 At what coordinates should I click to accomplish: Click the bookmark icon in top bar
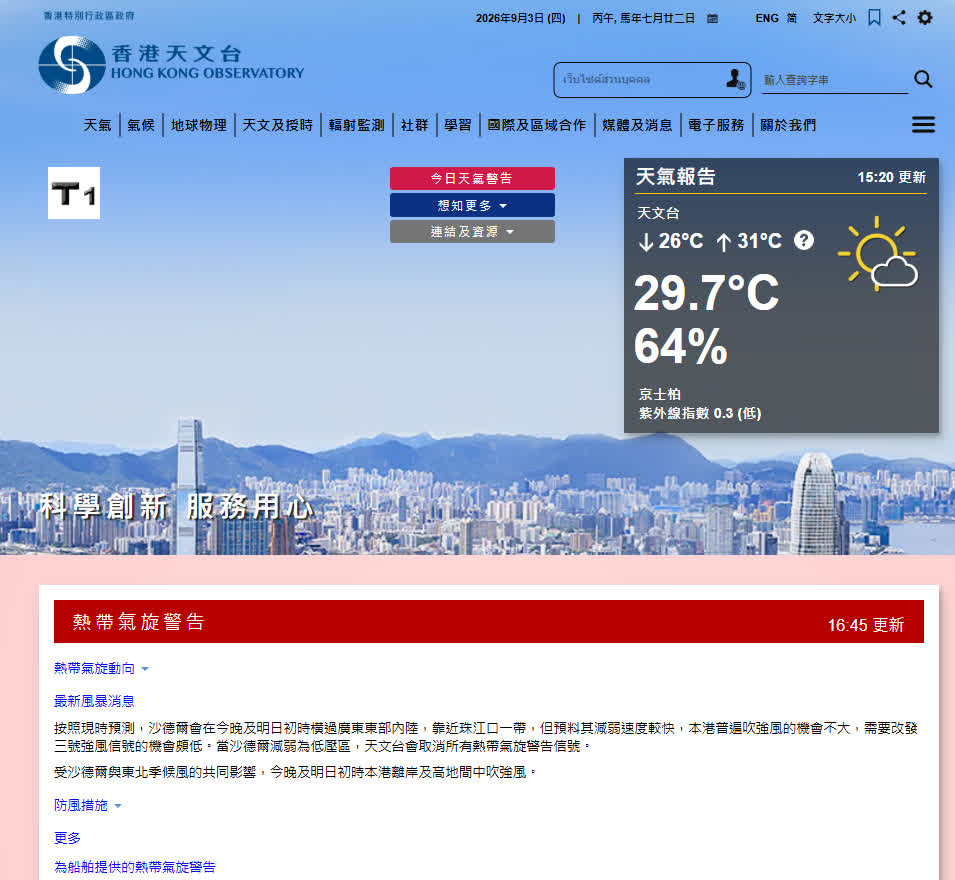pyautogui.click(x=874, y=18)
